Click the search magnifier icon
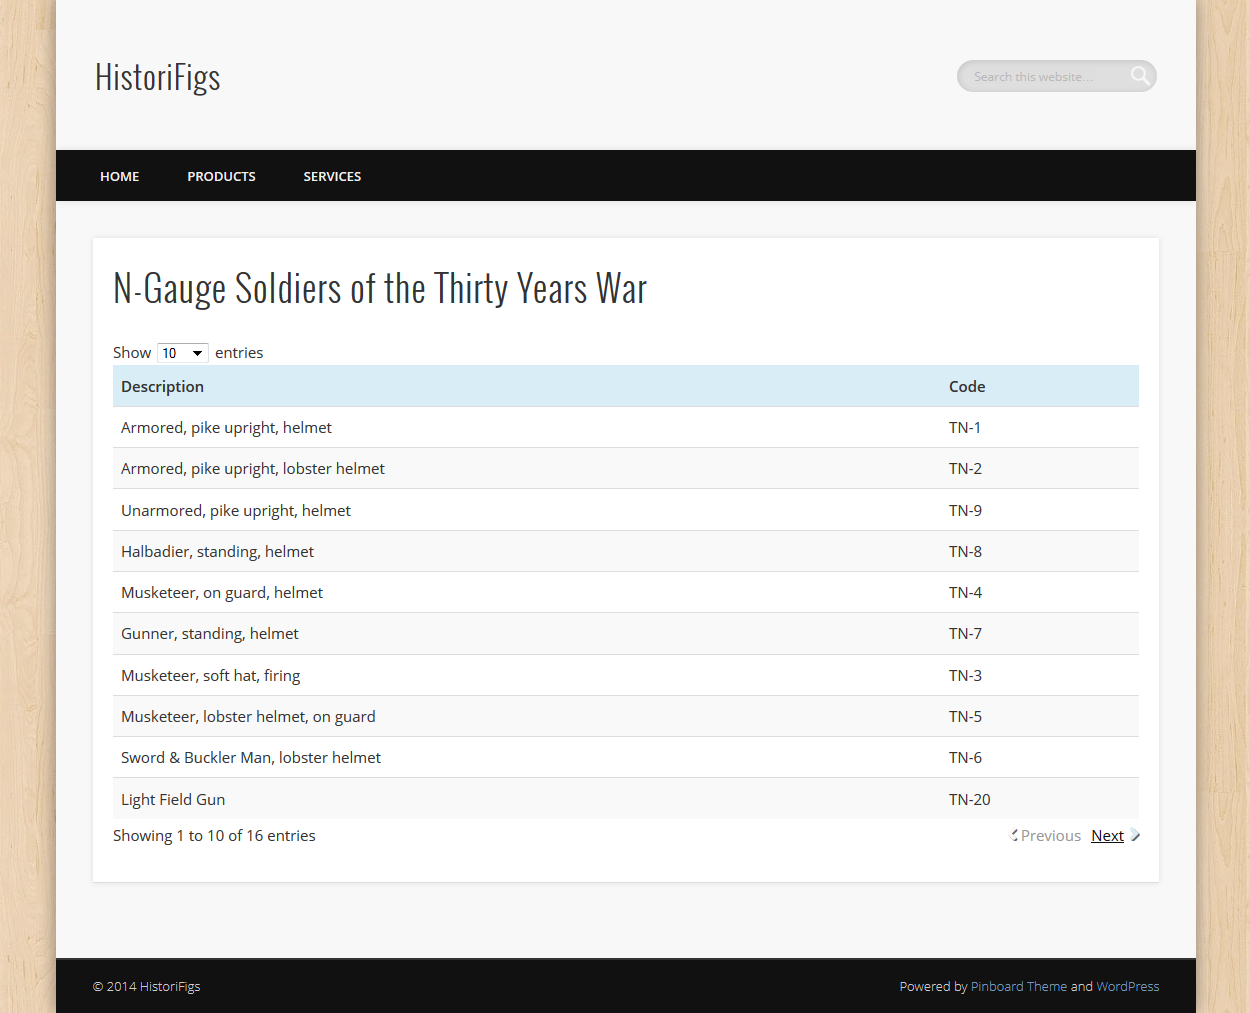 [1140, 76]
